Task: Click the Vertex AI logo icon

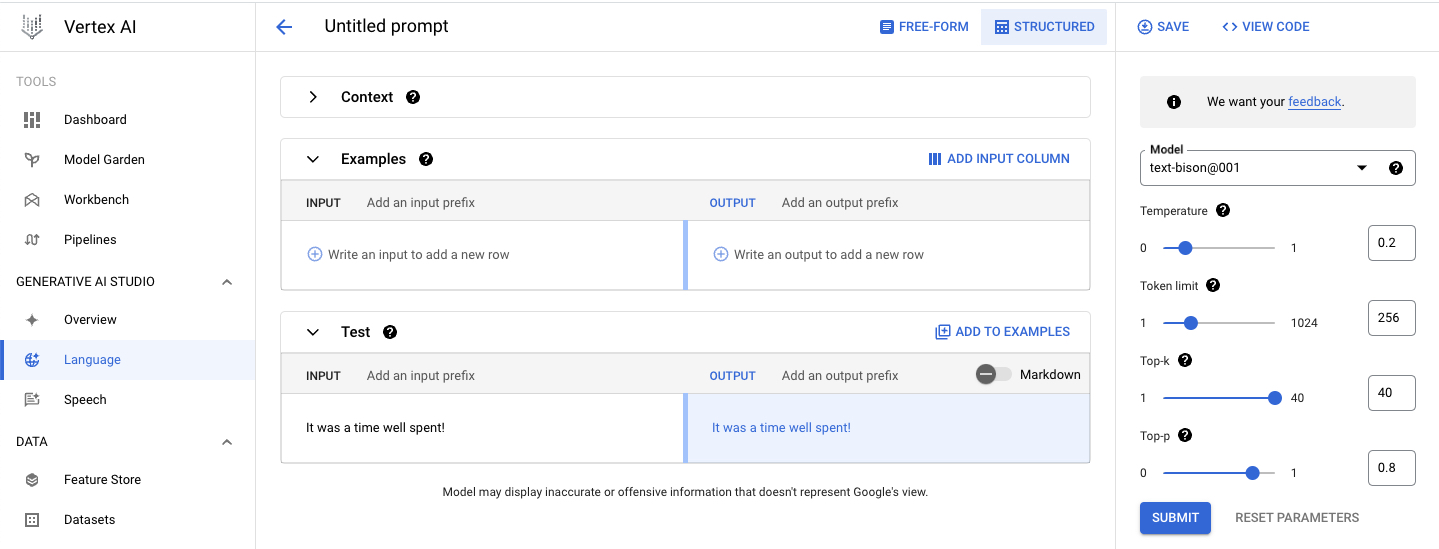Action: click(33, 27)
